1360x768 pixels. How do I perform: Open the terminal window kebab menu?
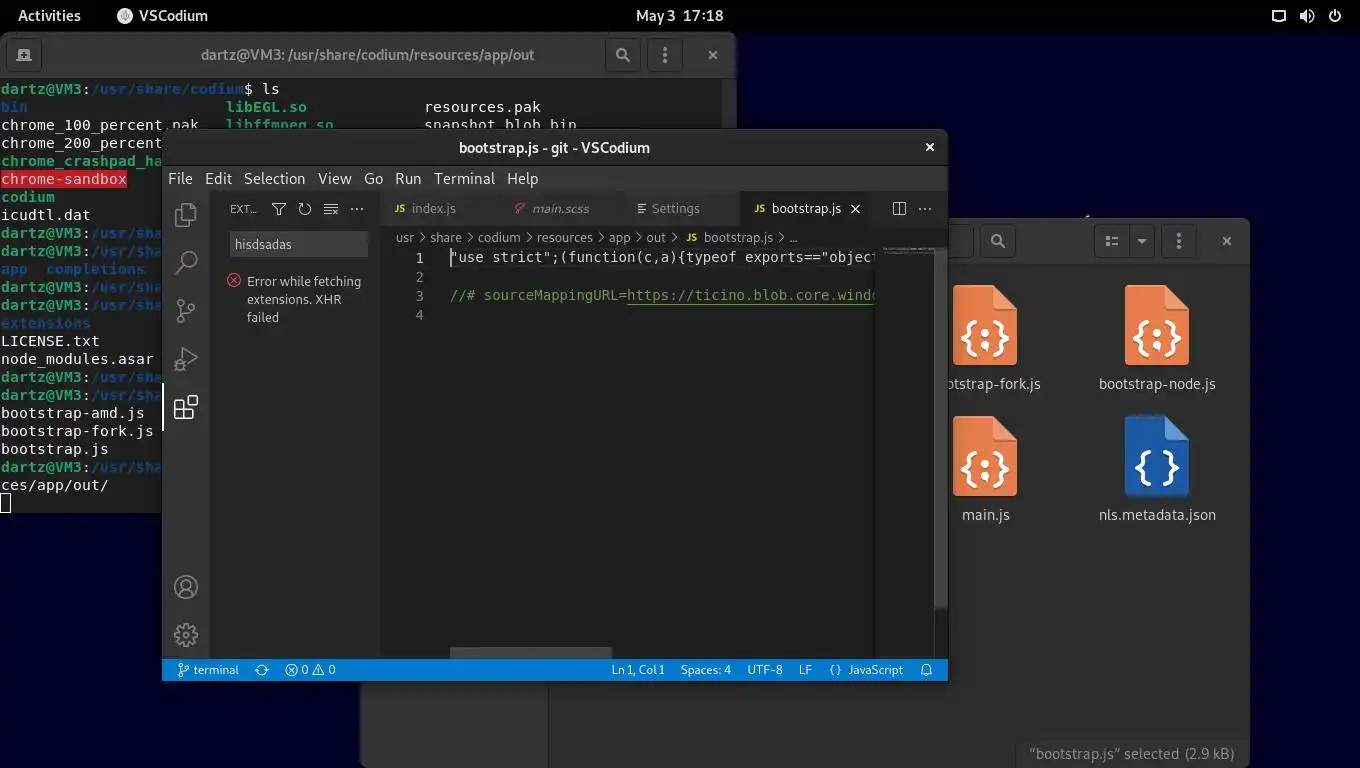[x=665, y=55]
